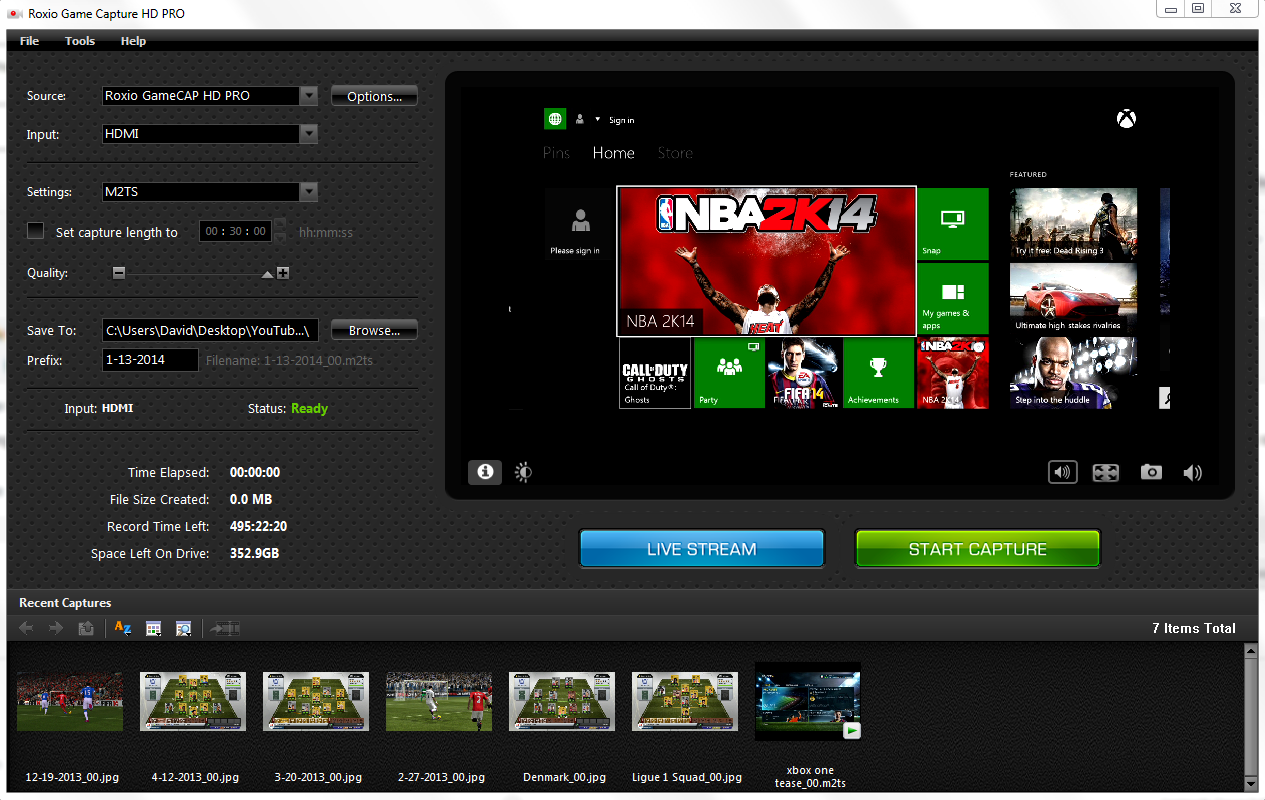
Task: Open the thumbnail view options icon
Action: (153, 628)
